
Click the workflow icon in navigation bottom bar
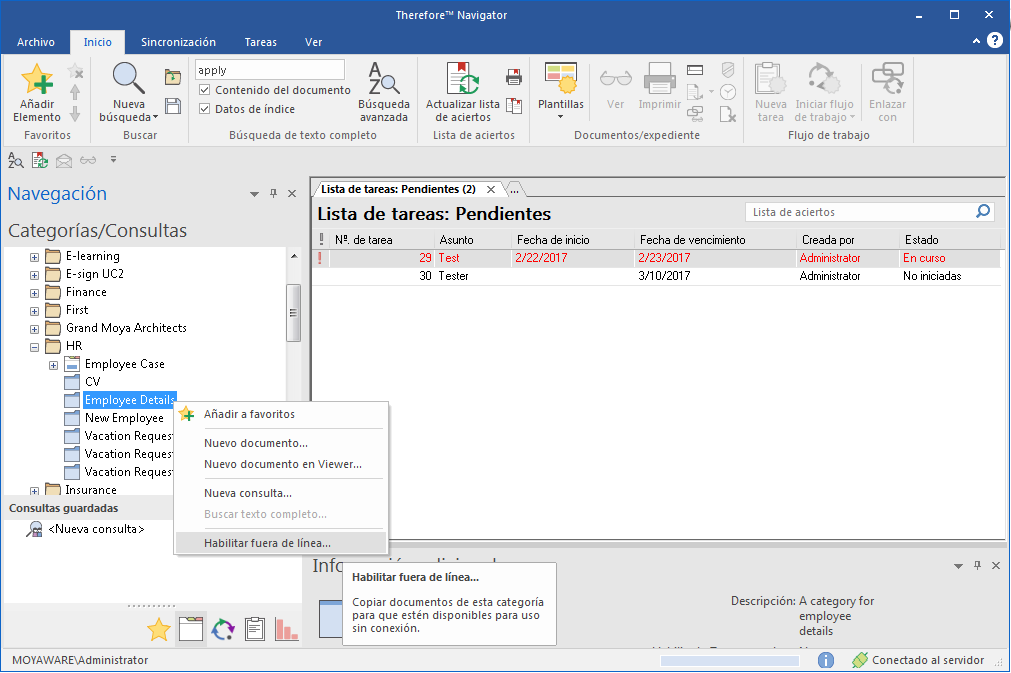pyautogui.click(x=222, y=629)
